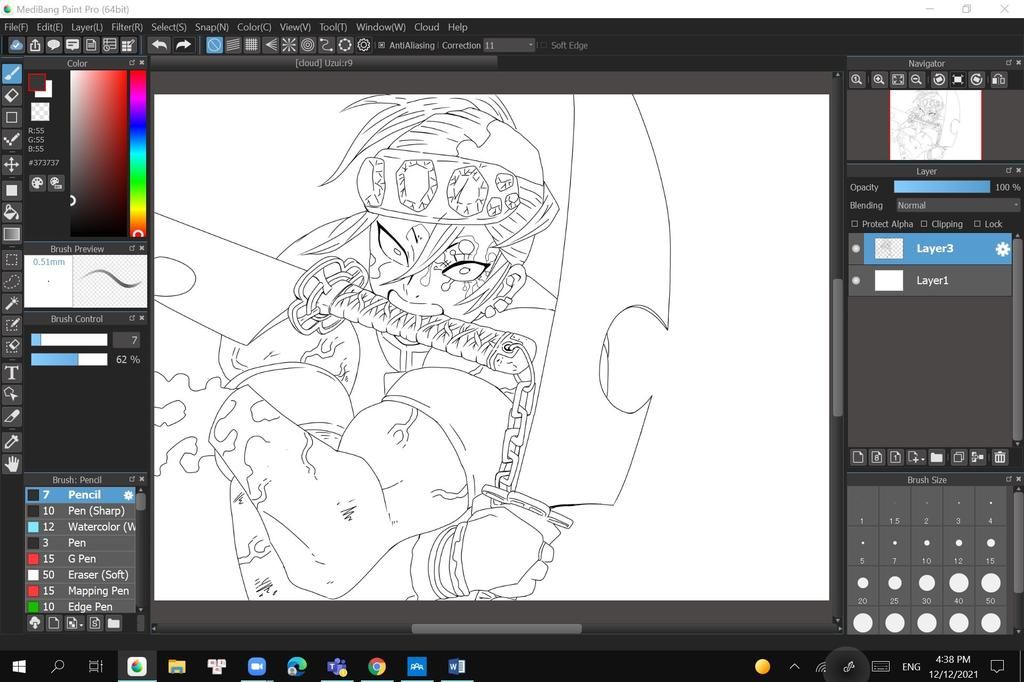This screenshot has width=1024, height=682.
Task: Select the Gradient tool
Action: (12, 234)
